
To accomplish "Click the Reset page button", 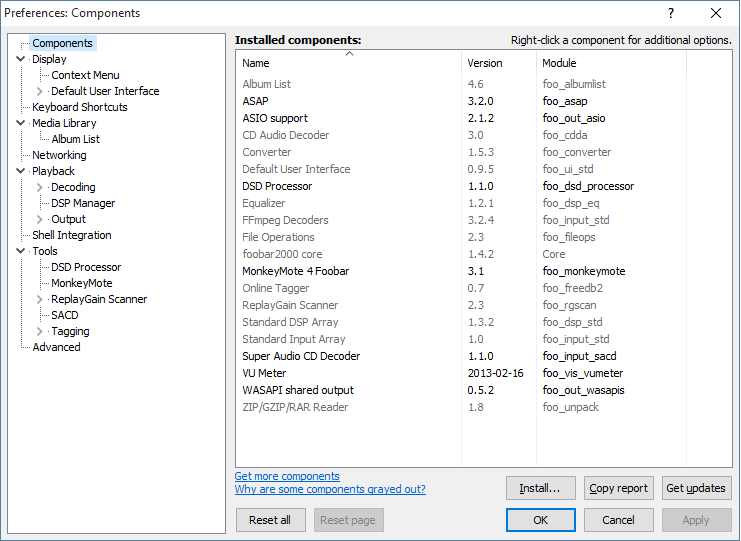I will [349, 520].
